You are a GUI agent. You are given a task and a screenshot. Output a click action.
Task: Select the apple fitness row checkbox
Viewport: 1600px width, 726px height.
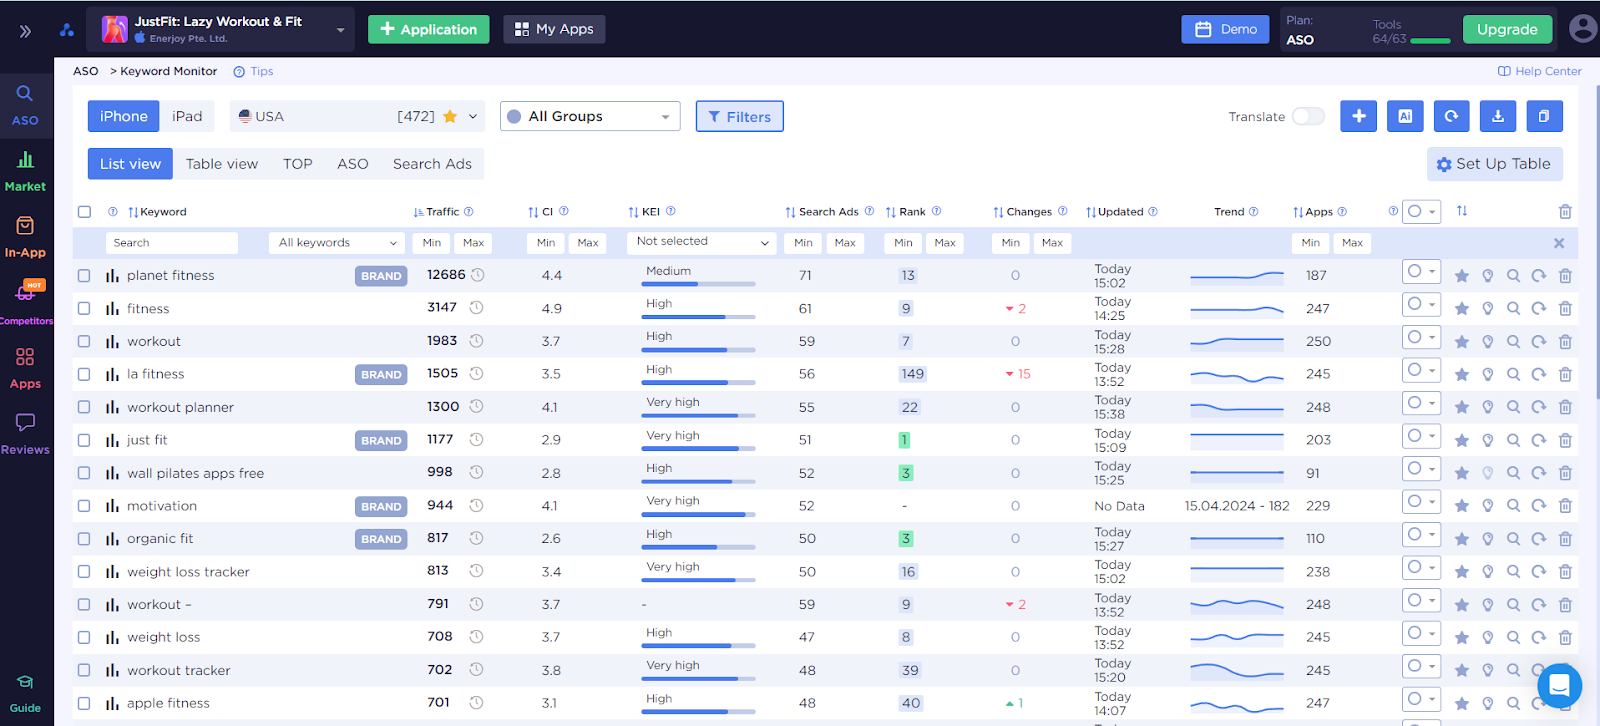click(84, 703)
